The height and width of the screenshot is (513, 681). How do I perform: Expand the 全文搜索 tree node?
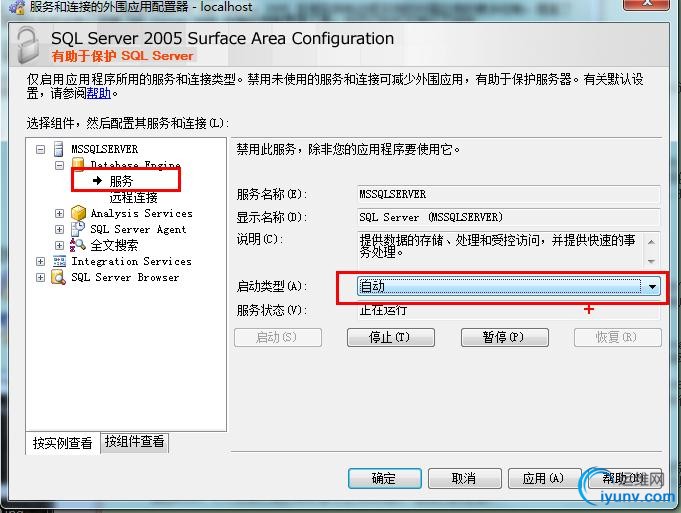60,245
